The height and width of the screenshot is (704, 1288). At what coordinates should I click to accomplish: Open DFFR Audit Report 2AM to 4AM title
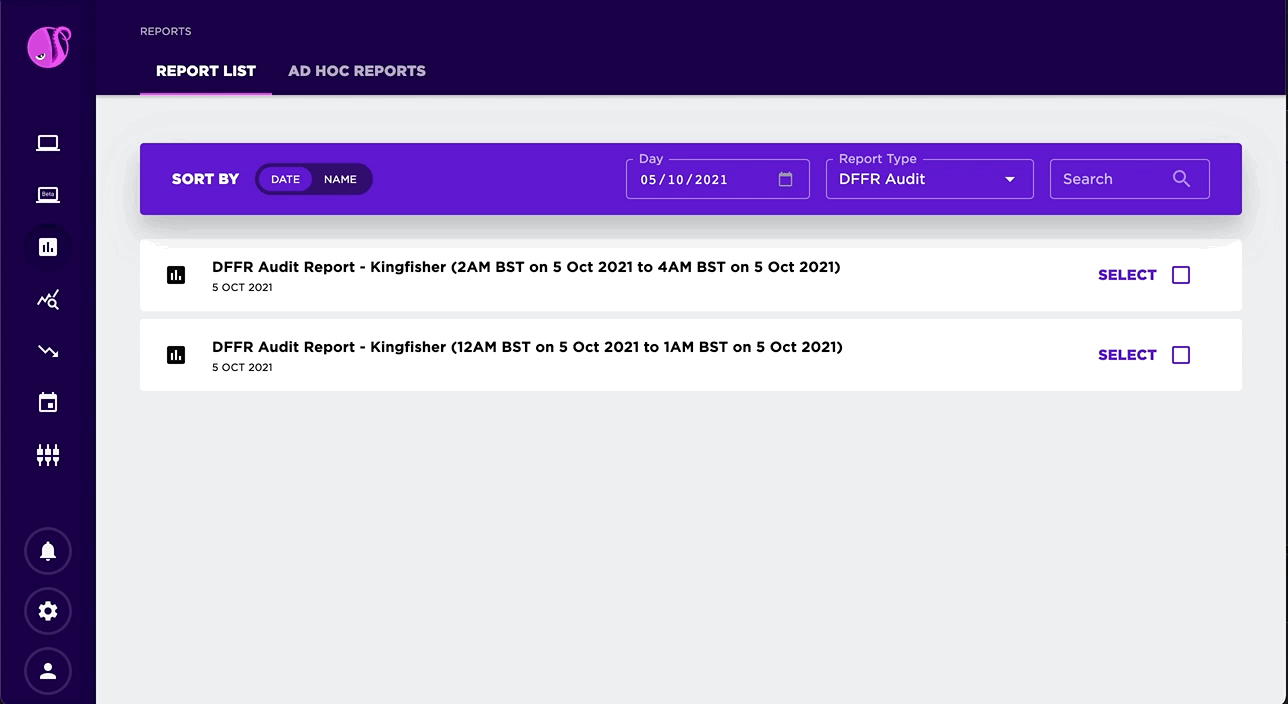(526, 267)
